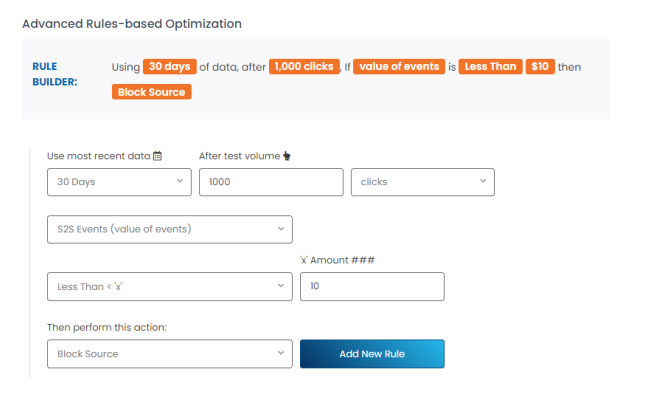Select the value of events rule tag
The width and height of the screenshot is (661, 409).
(399, 67)
